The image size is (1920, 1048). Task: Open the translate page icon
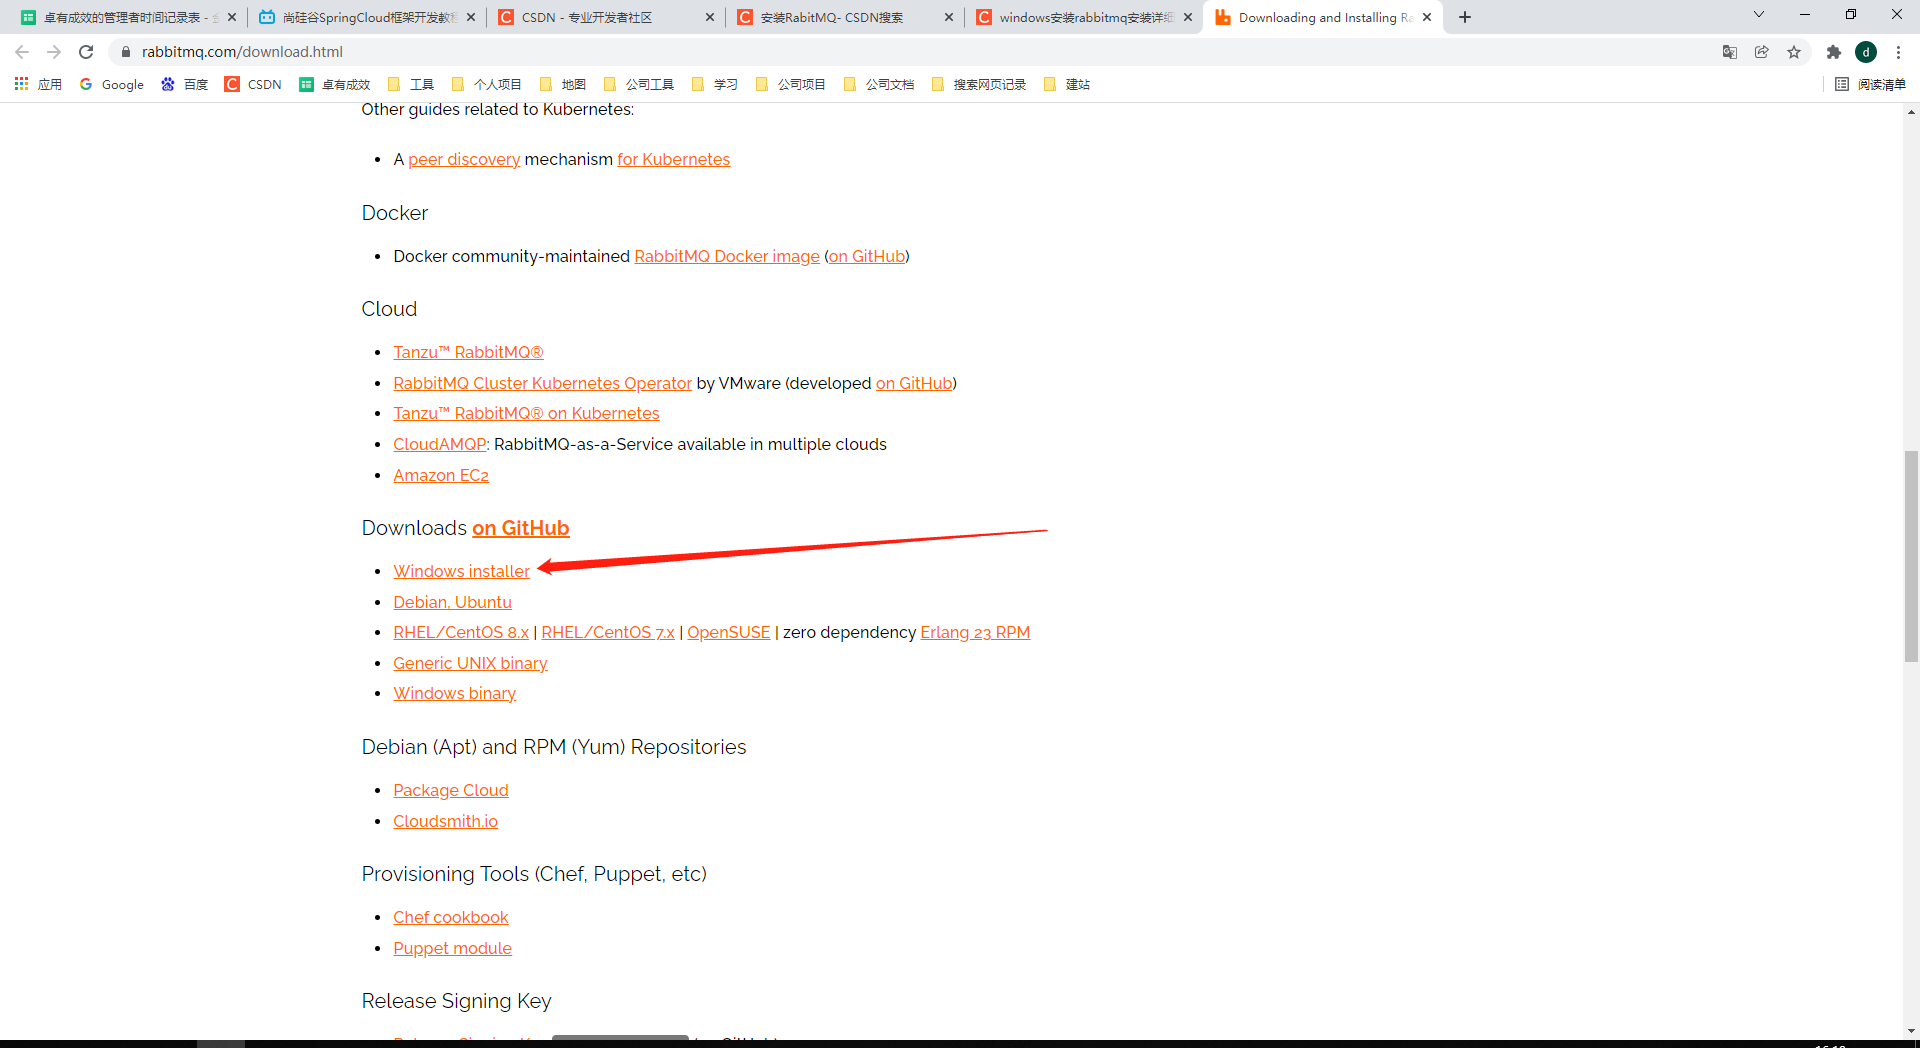1730,52
